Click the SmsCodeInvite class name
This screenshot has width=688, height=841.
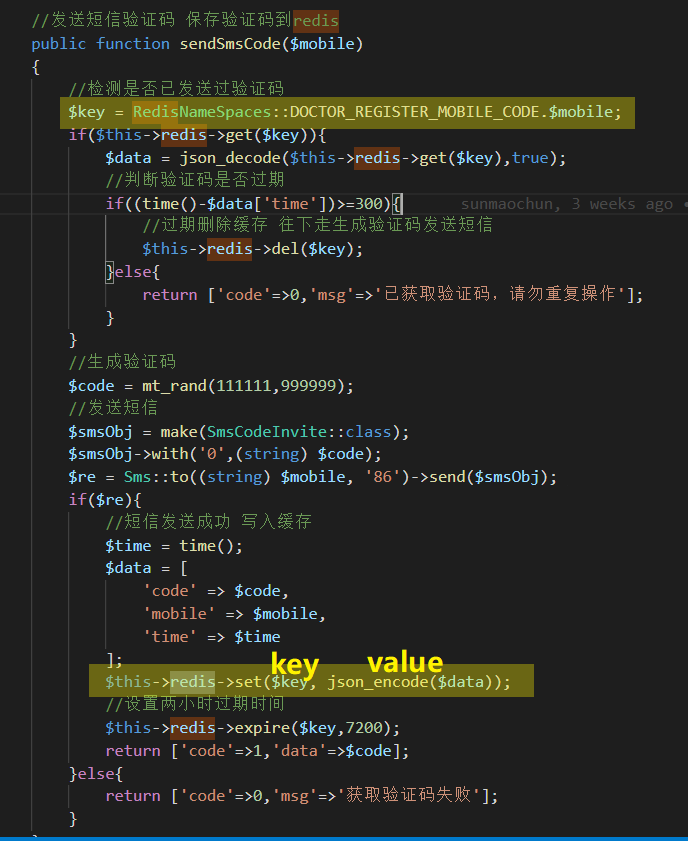point(267,432)
